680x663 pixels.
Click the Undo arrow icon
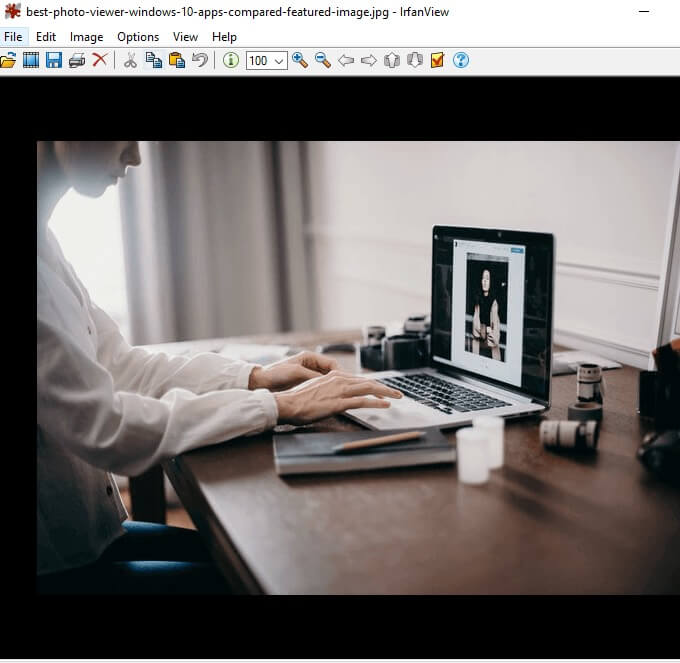tap(200, 60)
